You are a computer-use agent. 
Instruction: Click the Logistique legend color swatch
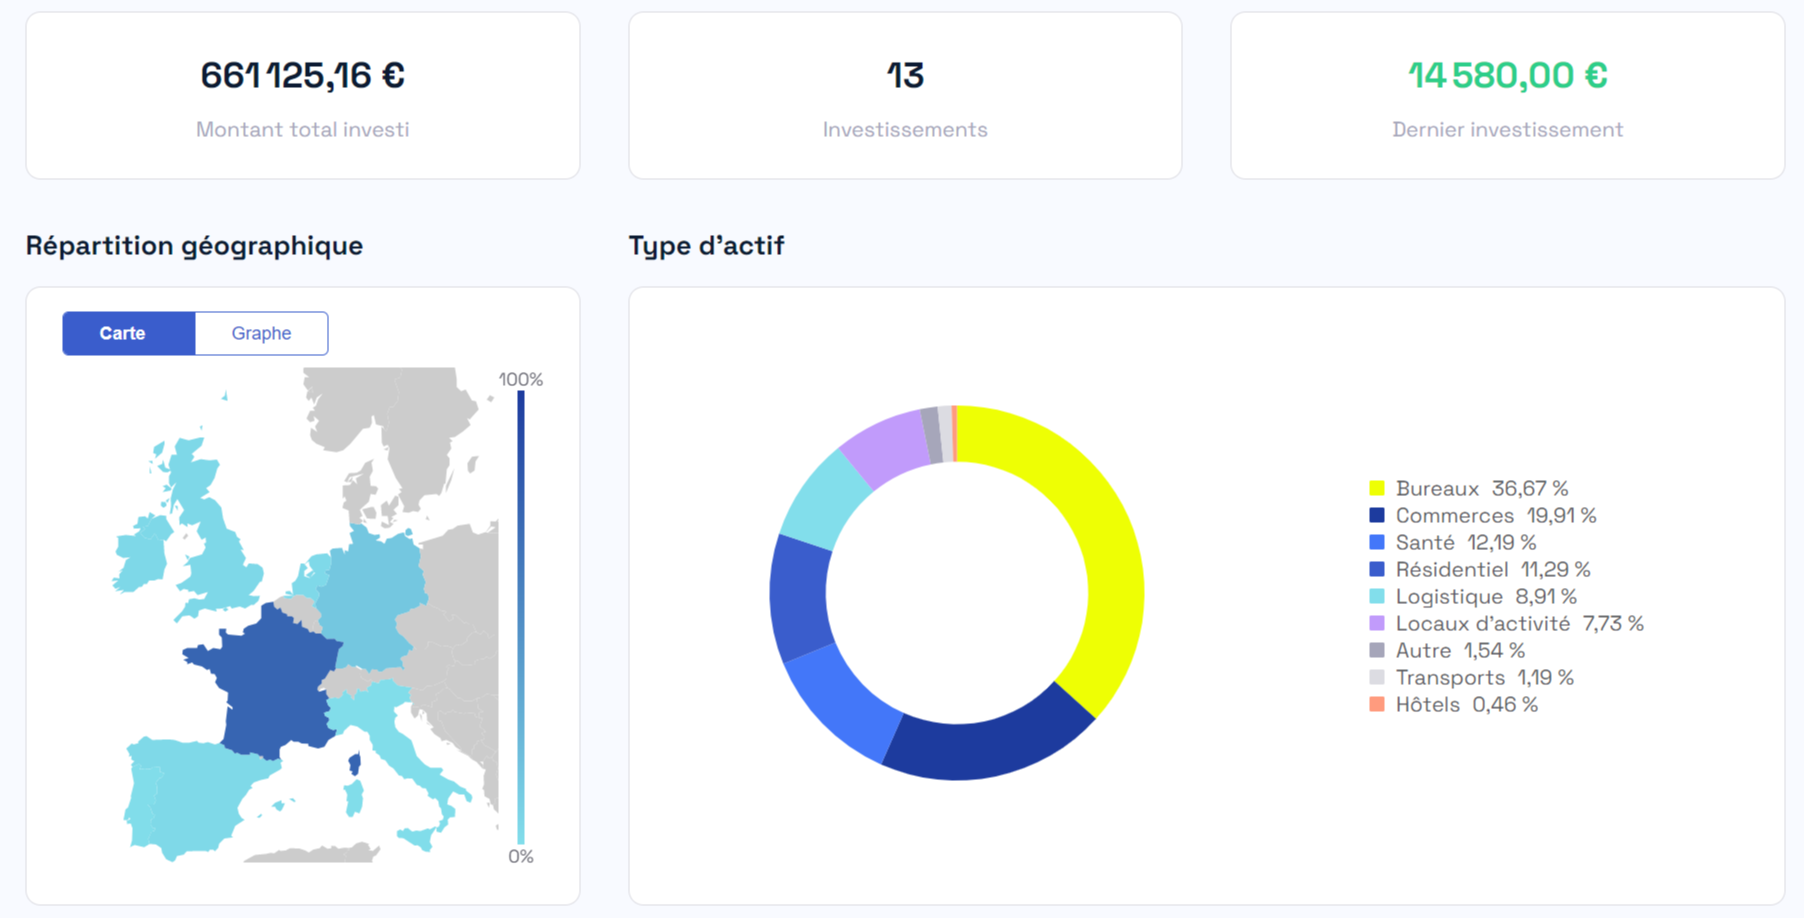pyautogui.click(x=1377, y=596)
